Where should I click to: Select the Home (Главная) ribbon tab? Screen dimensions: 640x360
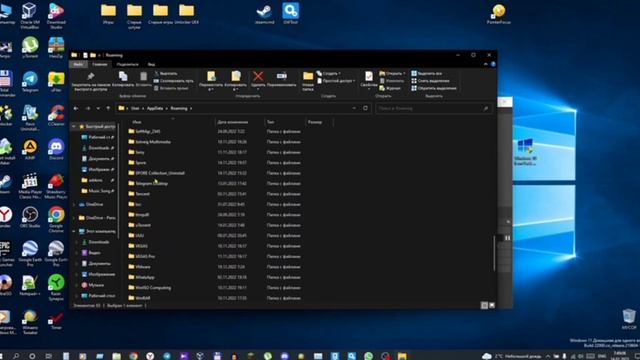point(100,64)
